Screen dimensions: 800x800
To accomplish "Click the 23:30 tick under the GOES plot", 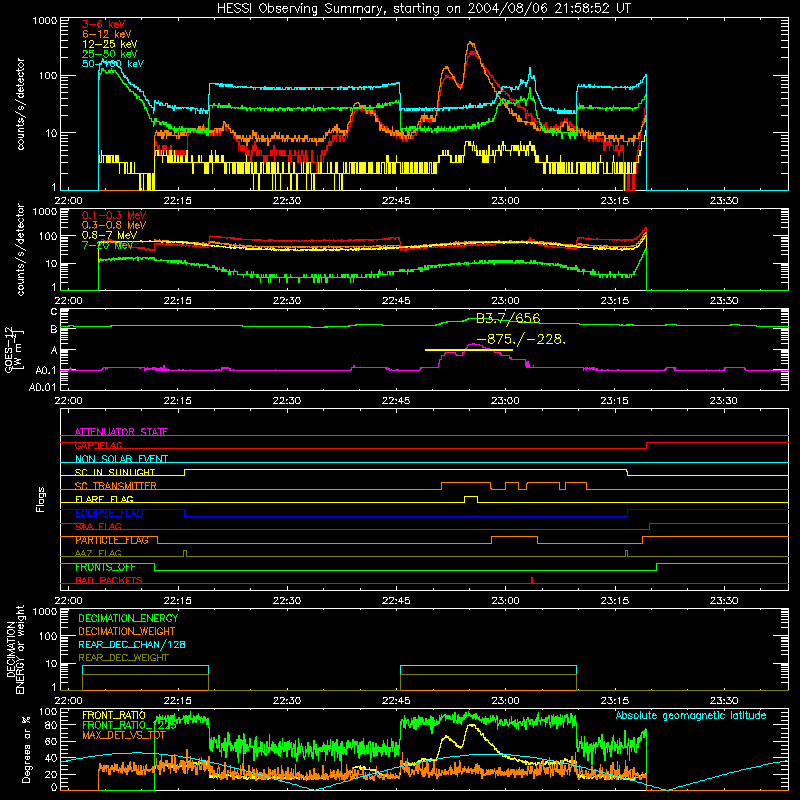I will coord(723,401).
